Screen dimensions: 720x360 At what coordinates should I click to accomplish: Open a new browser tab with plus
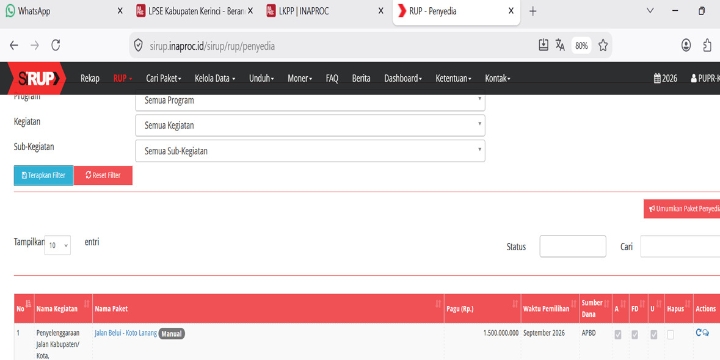(533, 11)
